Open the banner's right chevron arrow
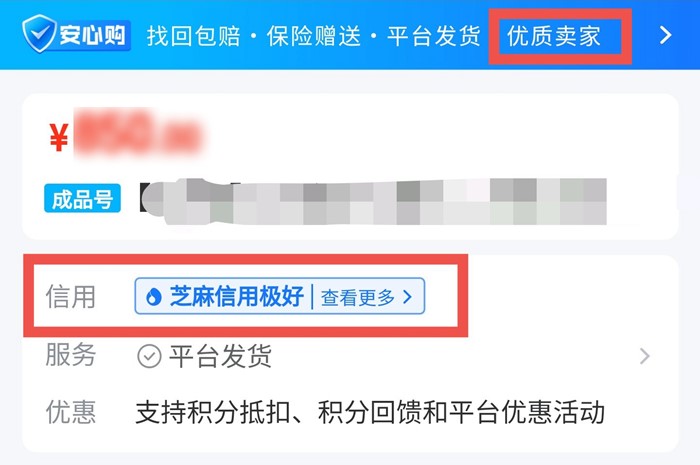 [665, 35]
